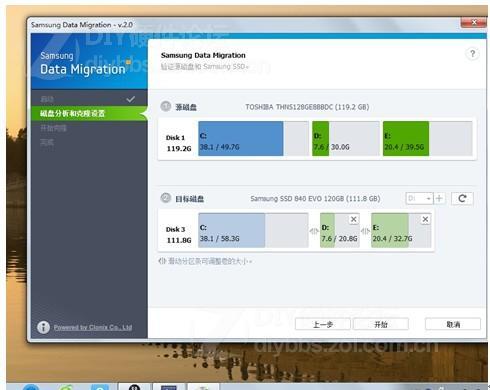The height and width of the screenshot is (390, 490).
Task: Remove the E: partition from target disk
Action: (x=425, y=219)
